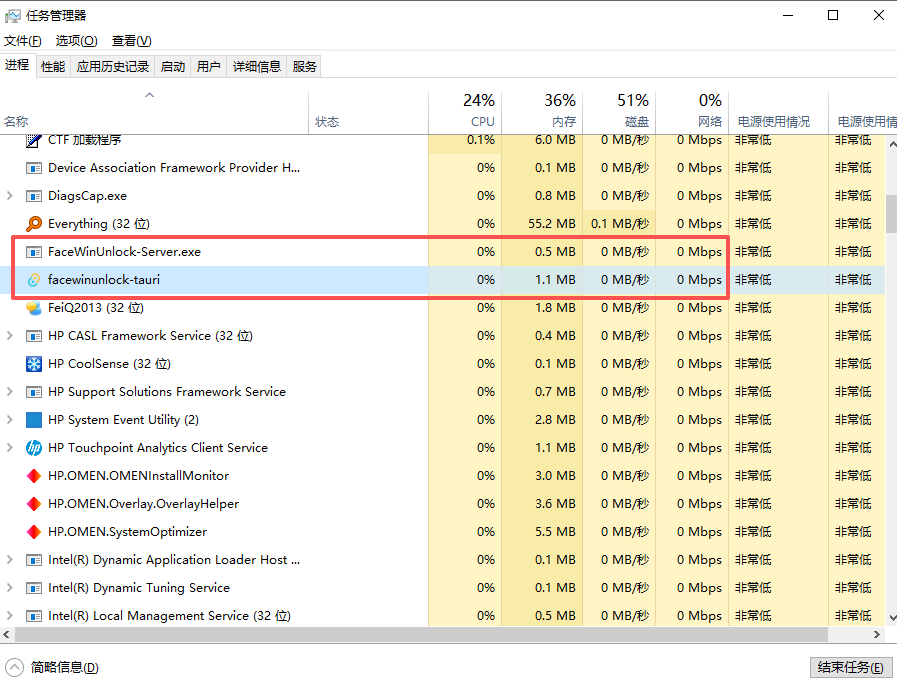Maximize the Task Manager window
Viewport: 897px width, 691px height.
[x=833, y=15]
